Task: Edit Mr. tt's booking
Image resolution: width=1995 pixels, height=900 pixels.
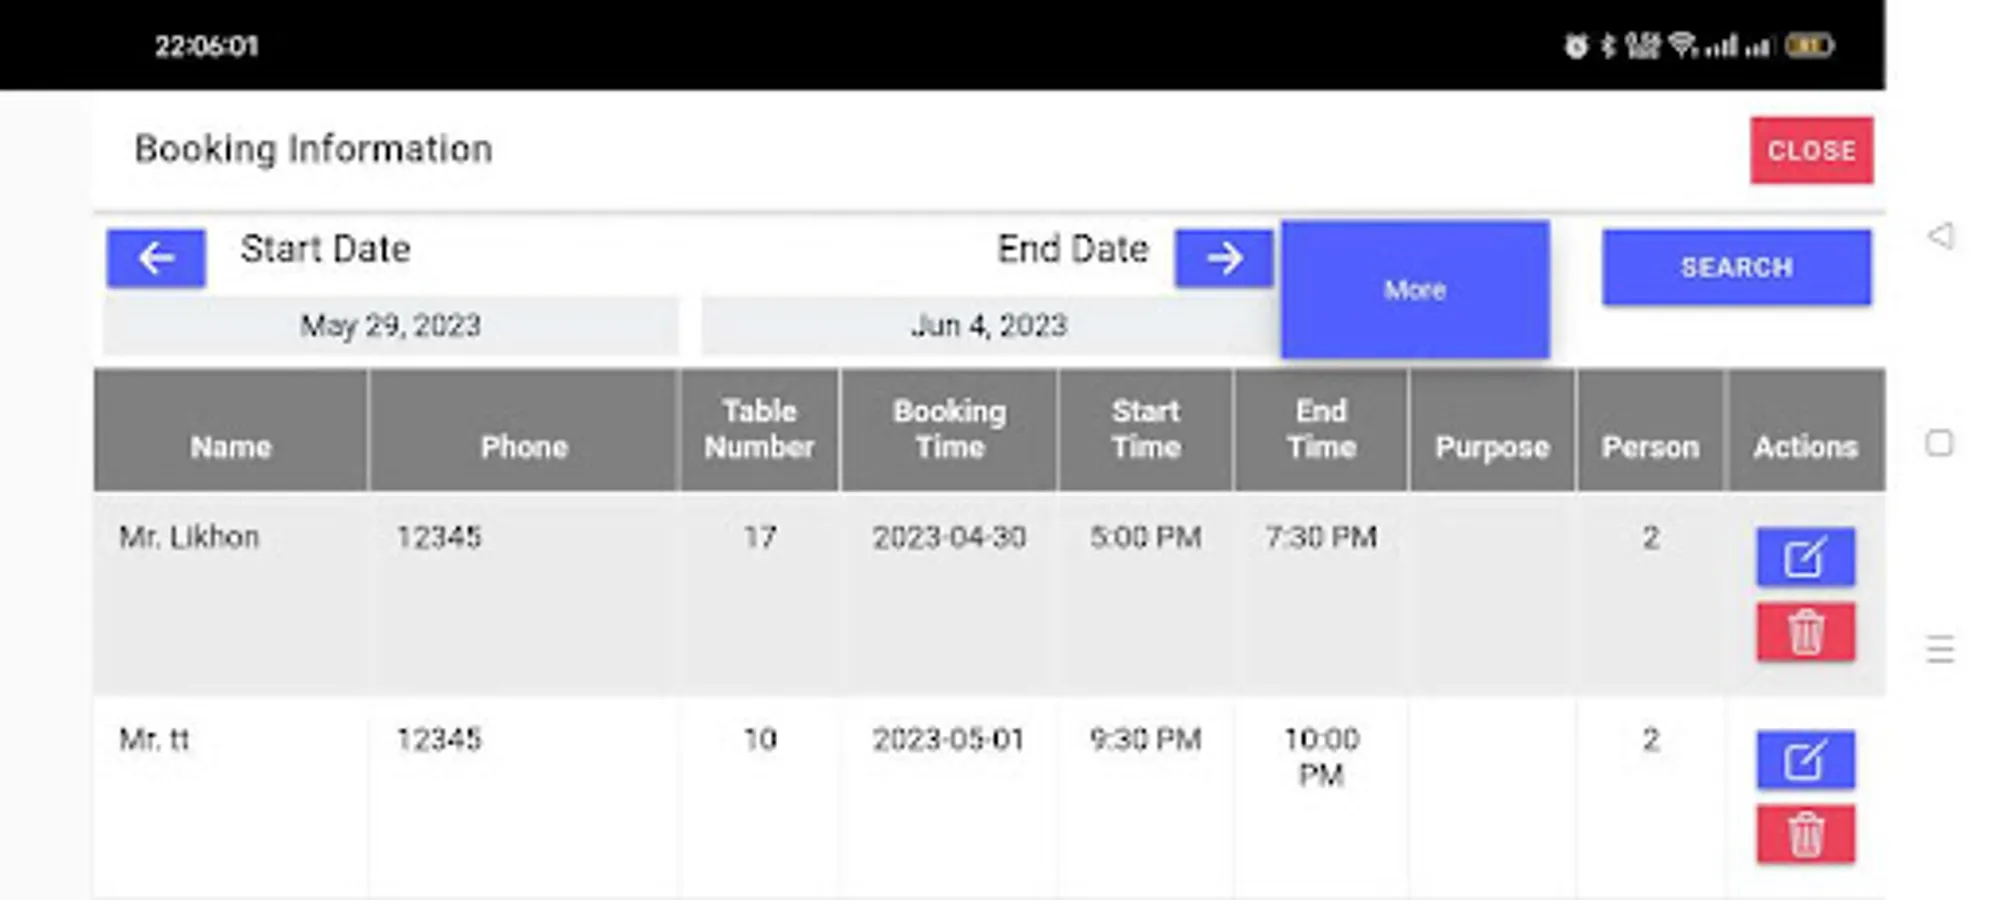Action: click(x=1805, y=760)
